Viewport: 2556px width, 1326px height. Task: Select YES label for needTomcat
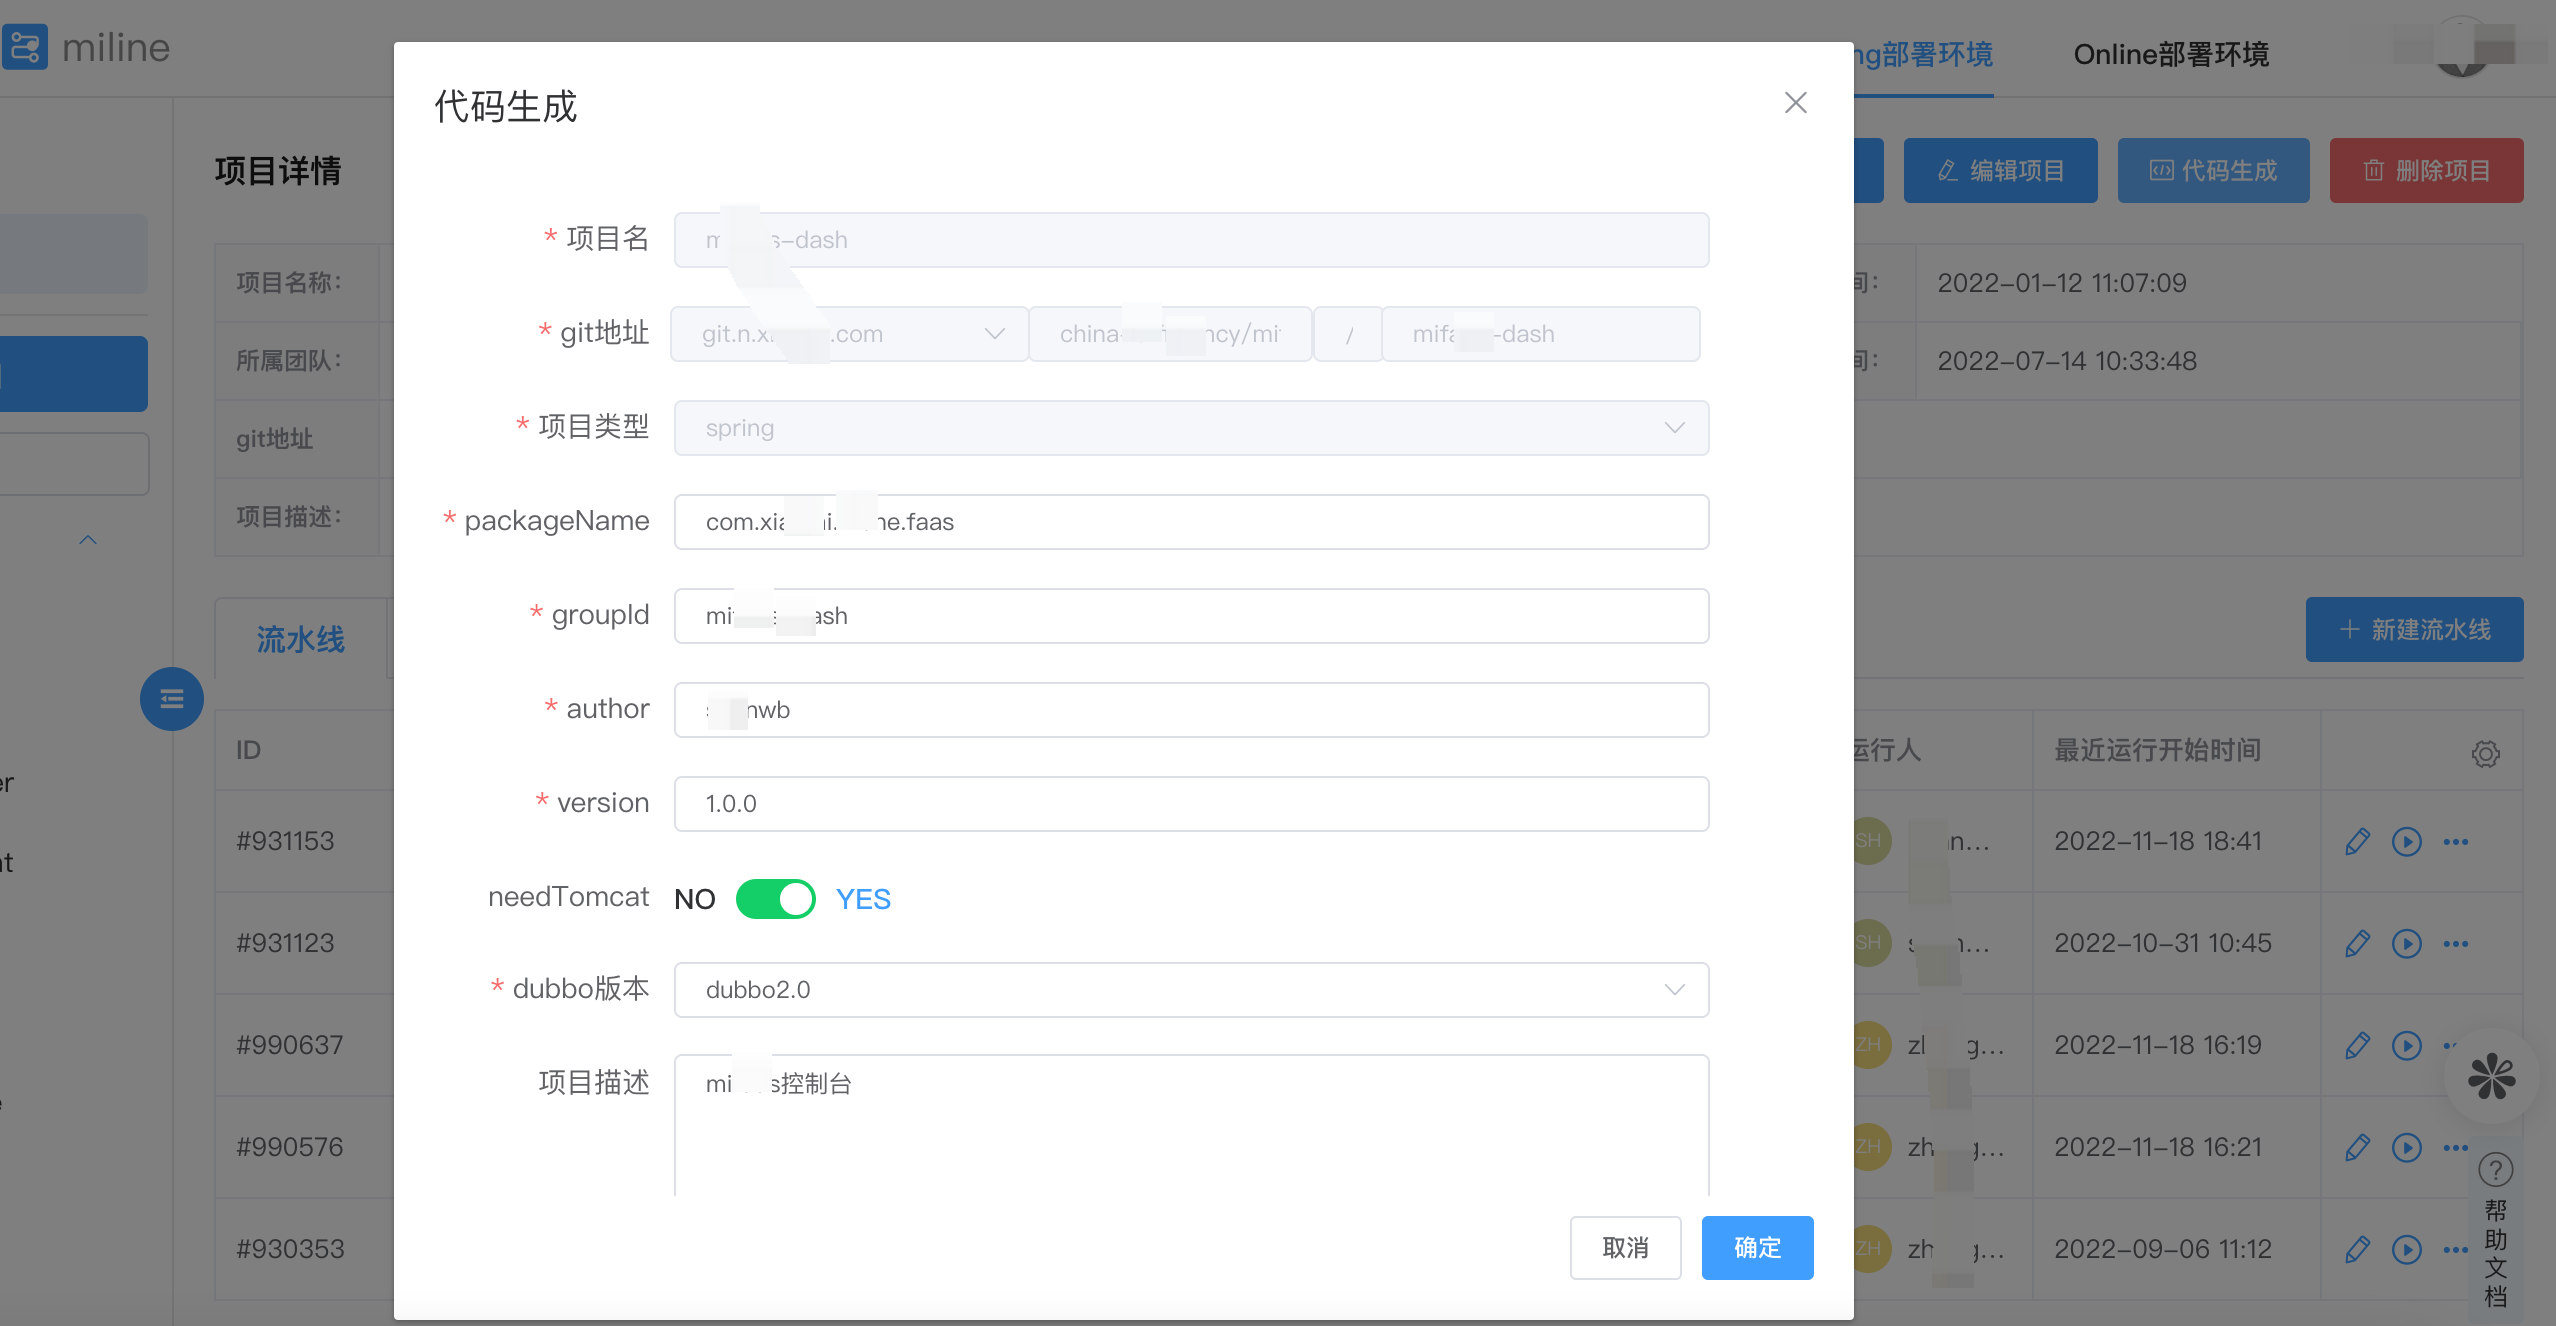tap(862, 899)
